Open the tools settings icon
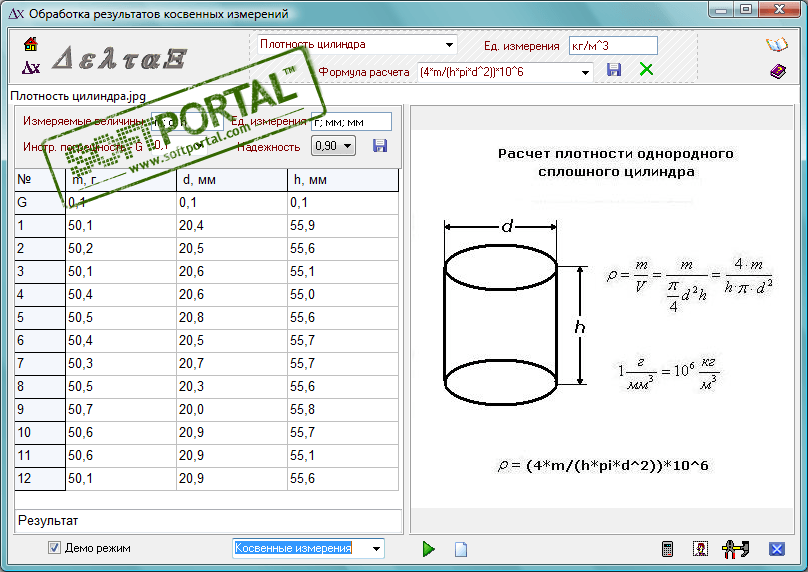 (x=735, y=549)
